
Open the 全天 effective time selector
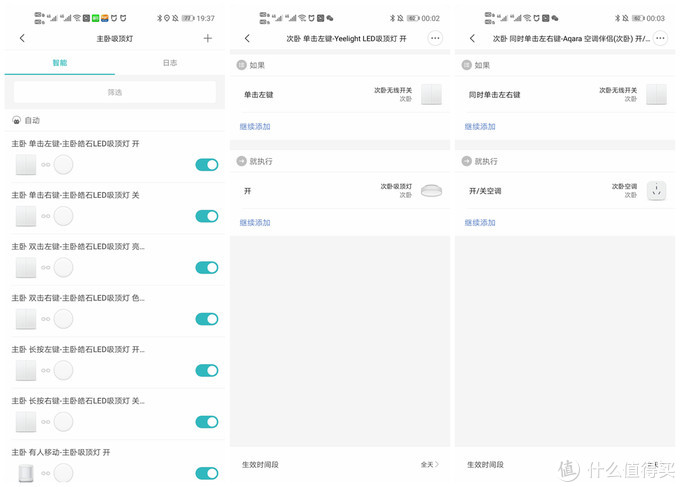point(429,464)
